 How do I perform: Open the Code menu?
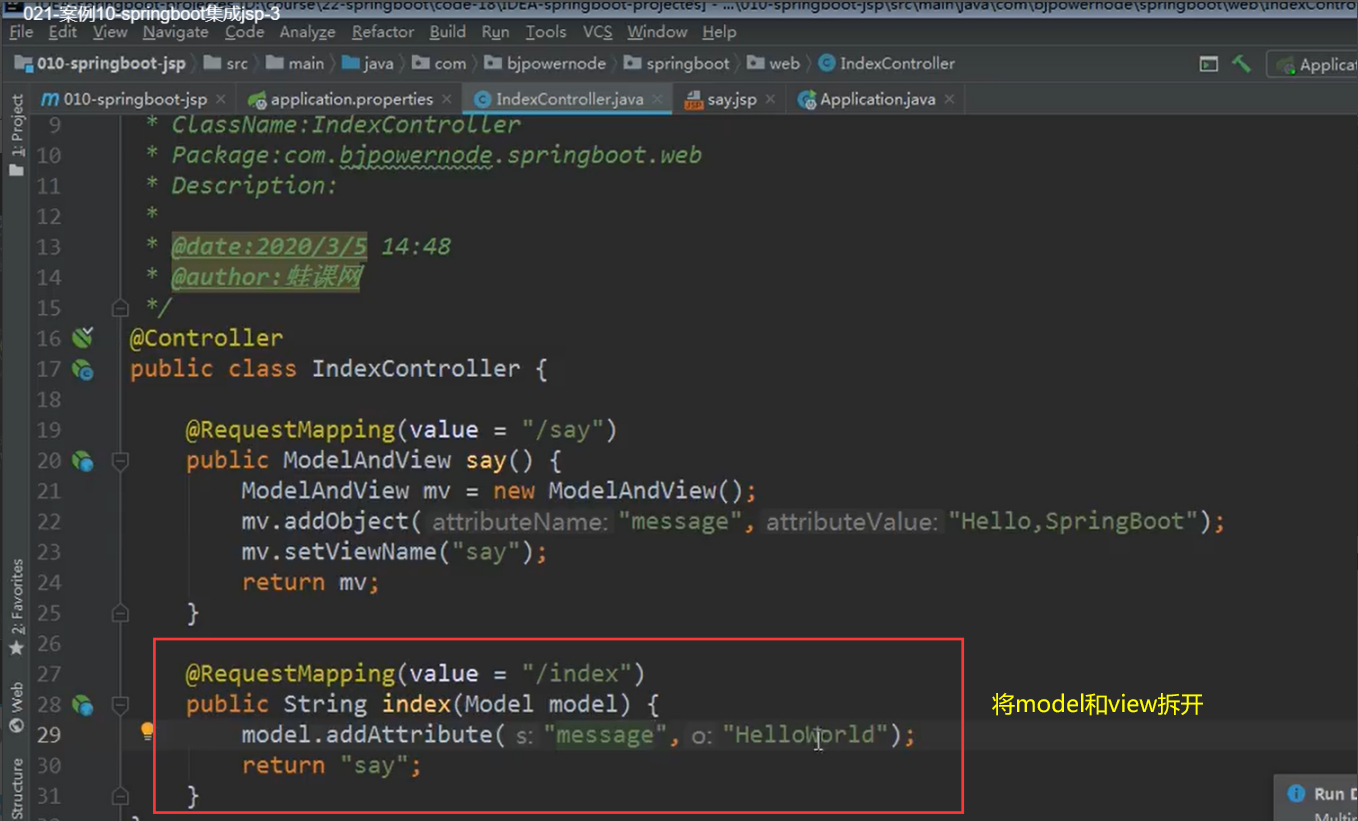point(244,32)
